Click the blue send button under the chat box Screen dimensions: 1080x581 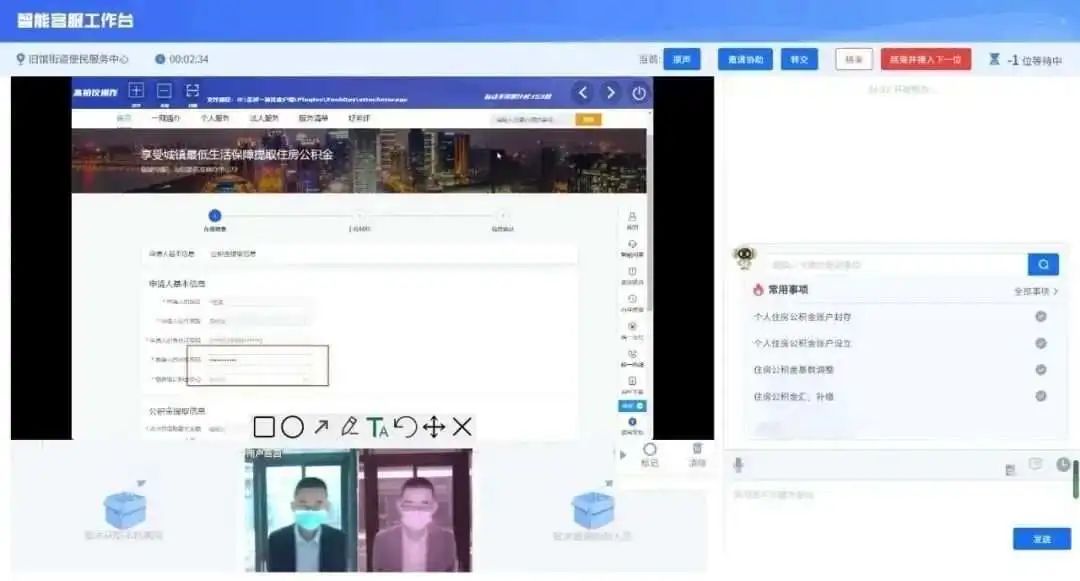tap(1041, 539)
